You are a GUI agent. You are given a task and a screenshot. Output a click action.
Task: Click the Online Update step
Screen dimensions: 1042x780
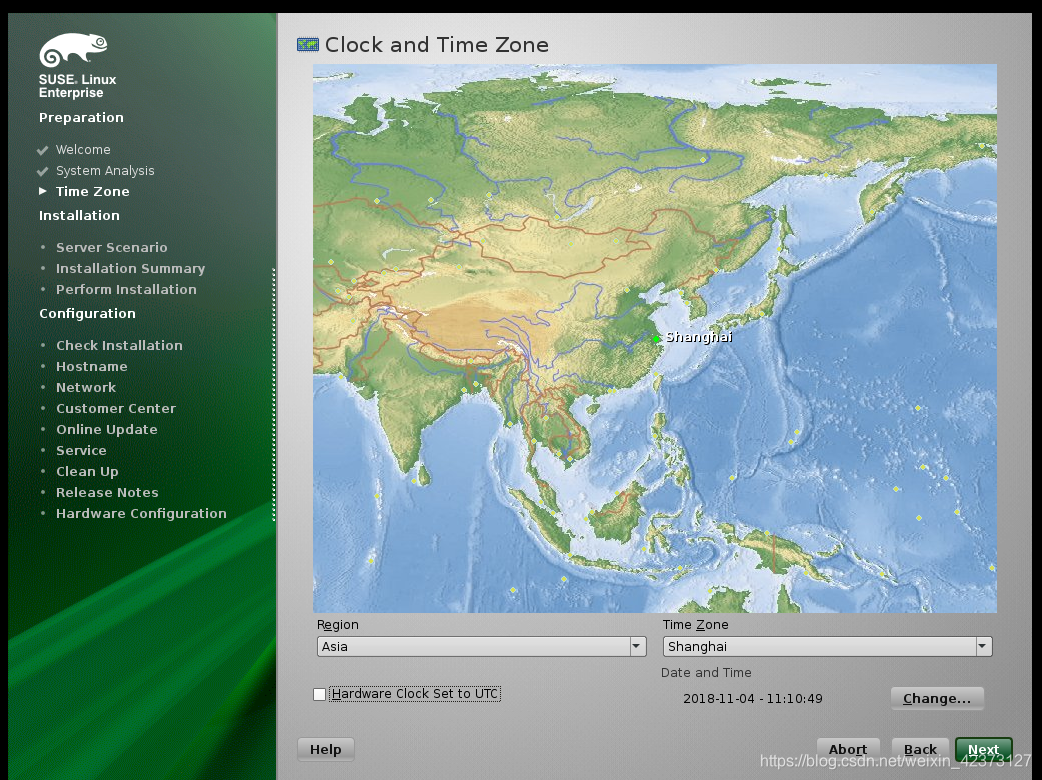pyautogui.click(x=106, y=429)
